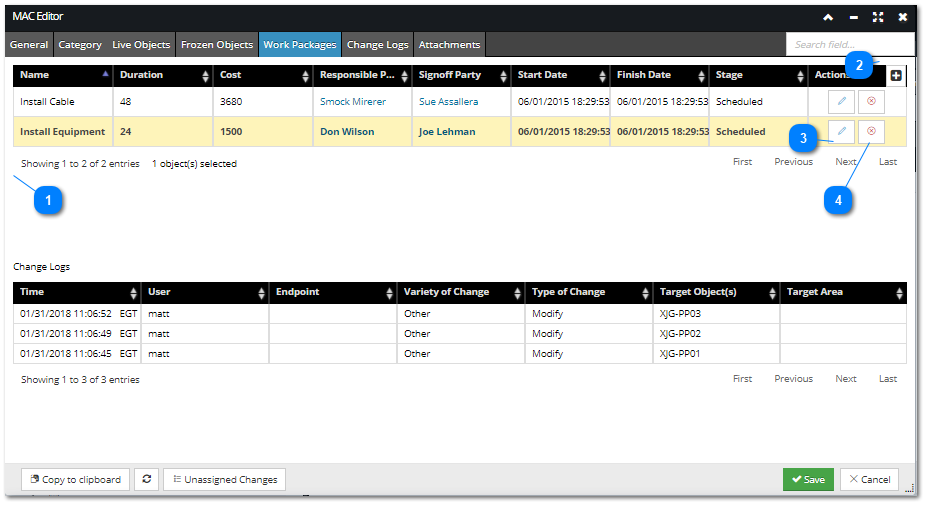The height and width of the screenshot is (505, 926).
Task: Open Don Wilson responsible party link
Action: pyautogui.click(x=347, y=132)
